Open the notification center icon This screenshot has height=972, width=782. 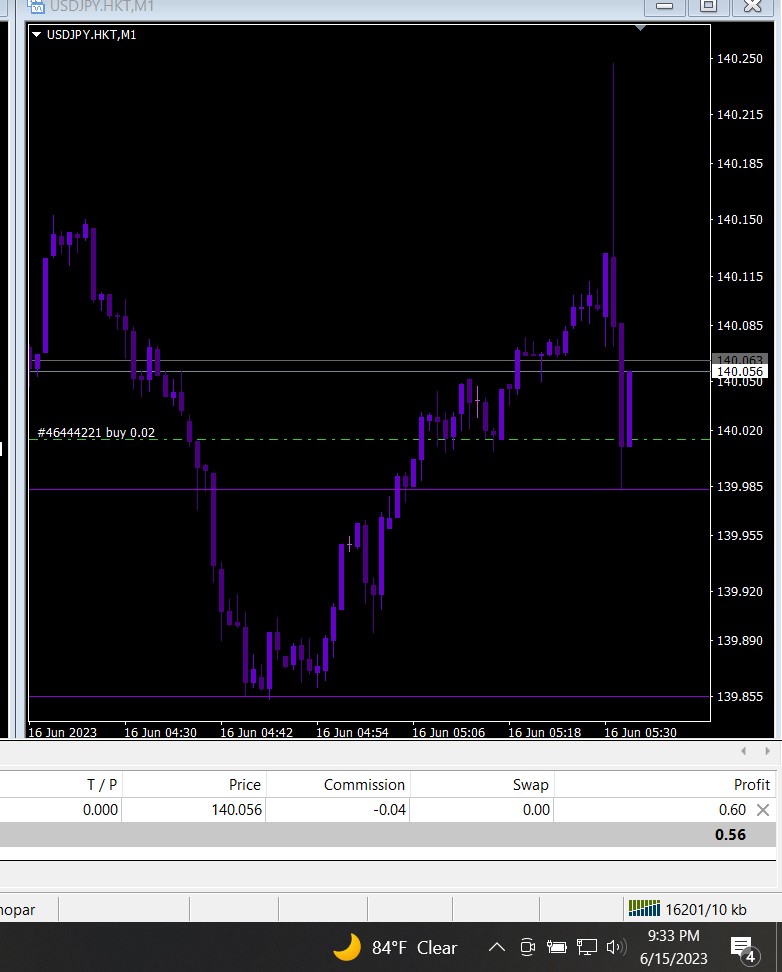[x=743, y=948]
